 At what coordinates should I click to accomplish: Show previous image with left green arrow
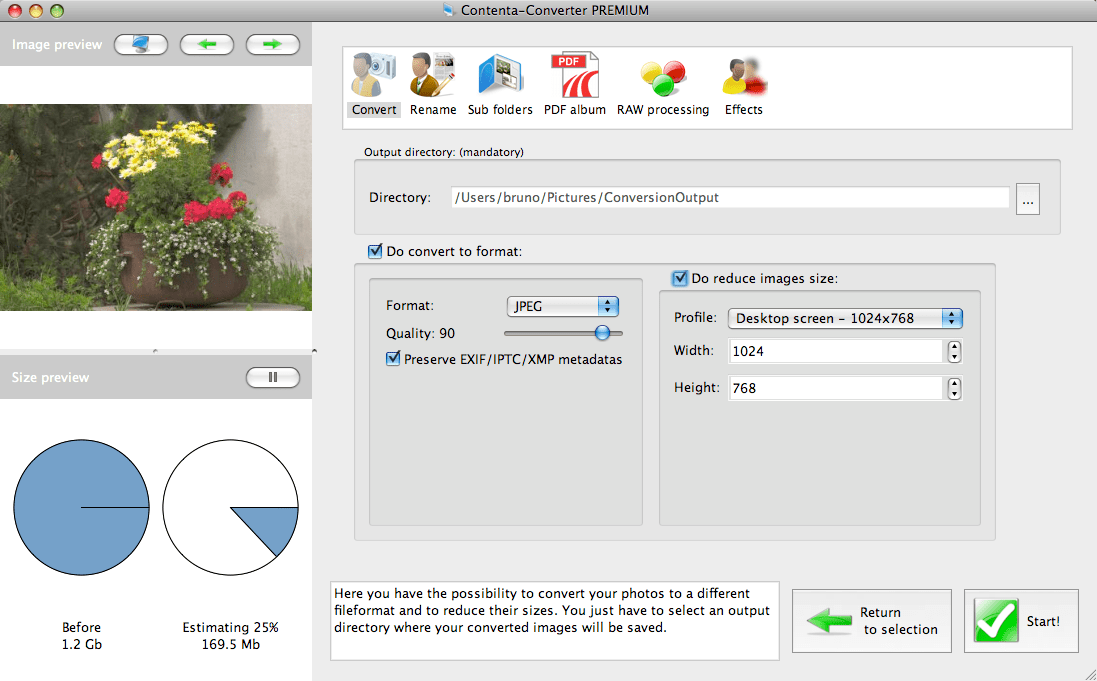206,45
